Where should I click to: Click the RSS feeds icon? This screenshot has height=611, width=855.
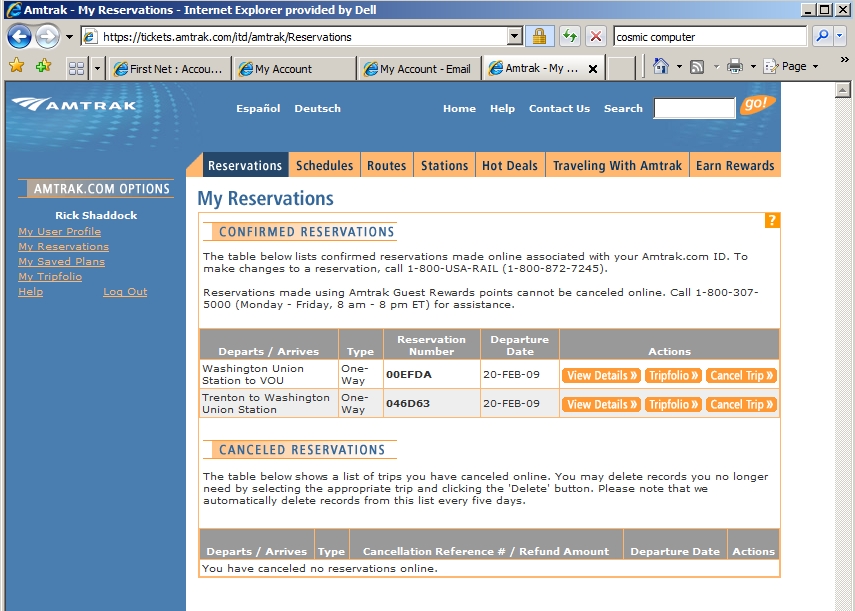coord(697,66)
